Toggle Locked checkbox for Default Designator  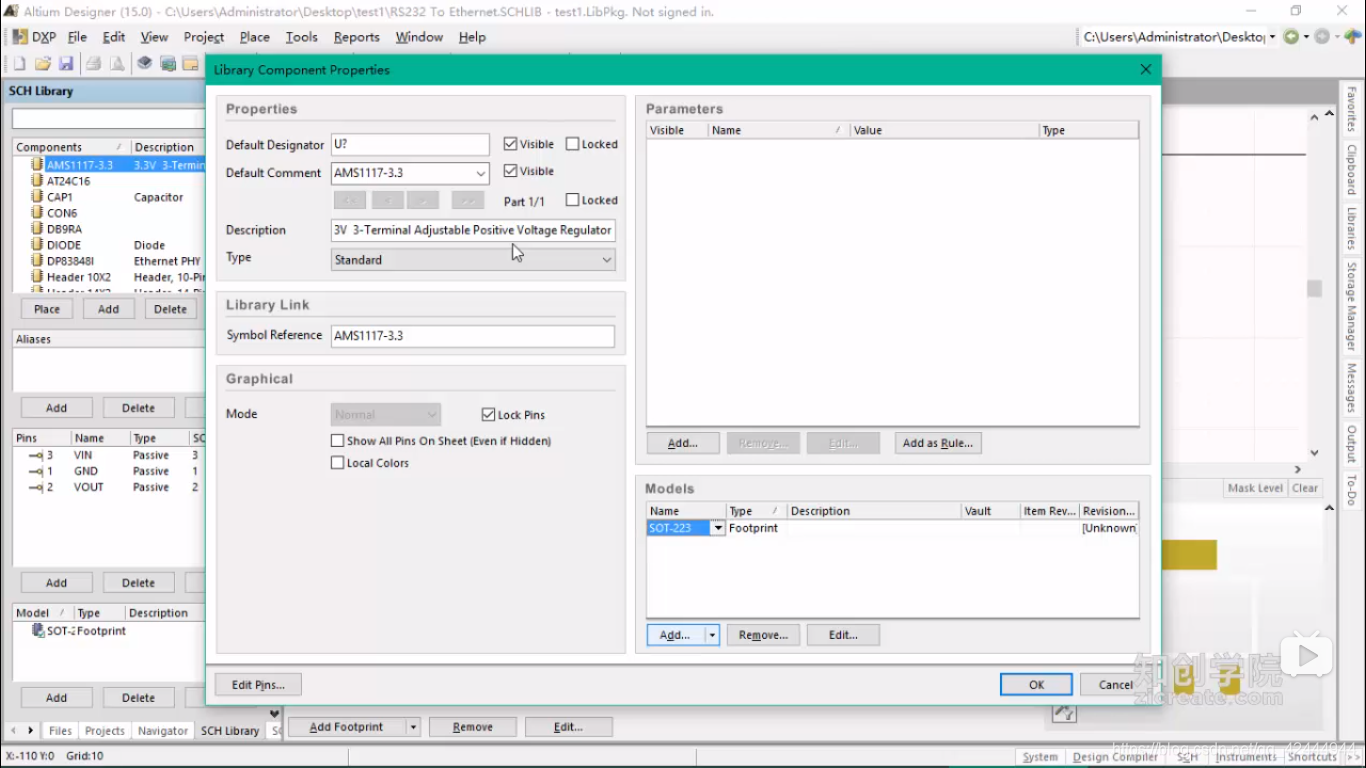(573, 144)
